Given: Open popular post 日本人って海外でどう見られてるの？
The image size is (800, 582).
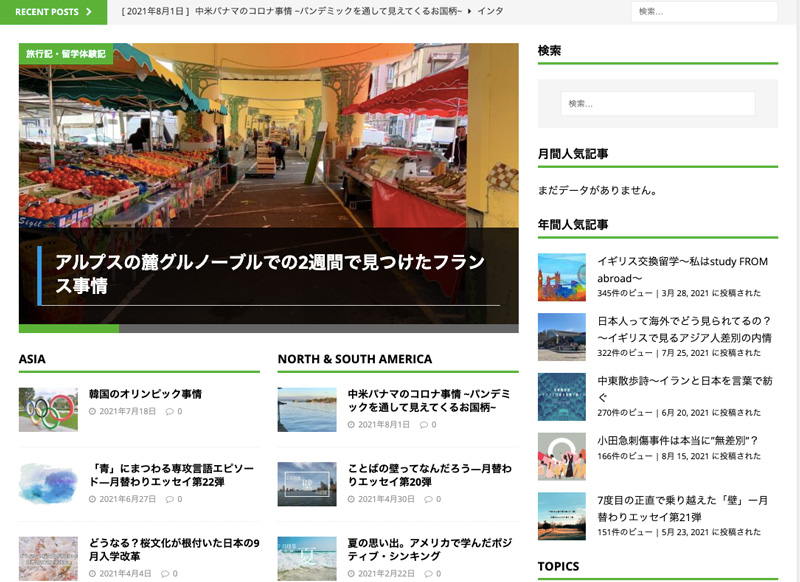Looking at the screenshot, I should (684, 329).
